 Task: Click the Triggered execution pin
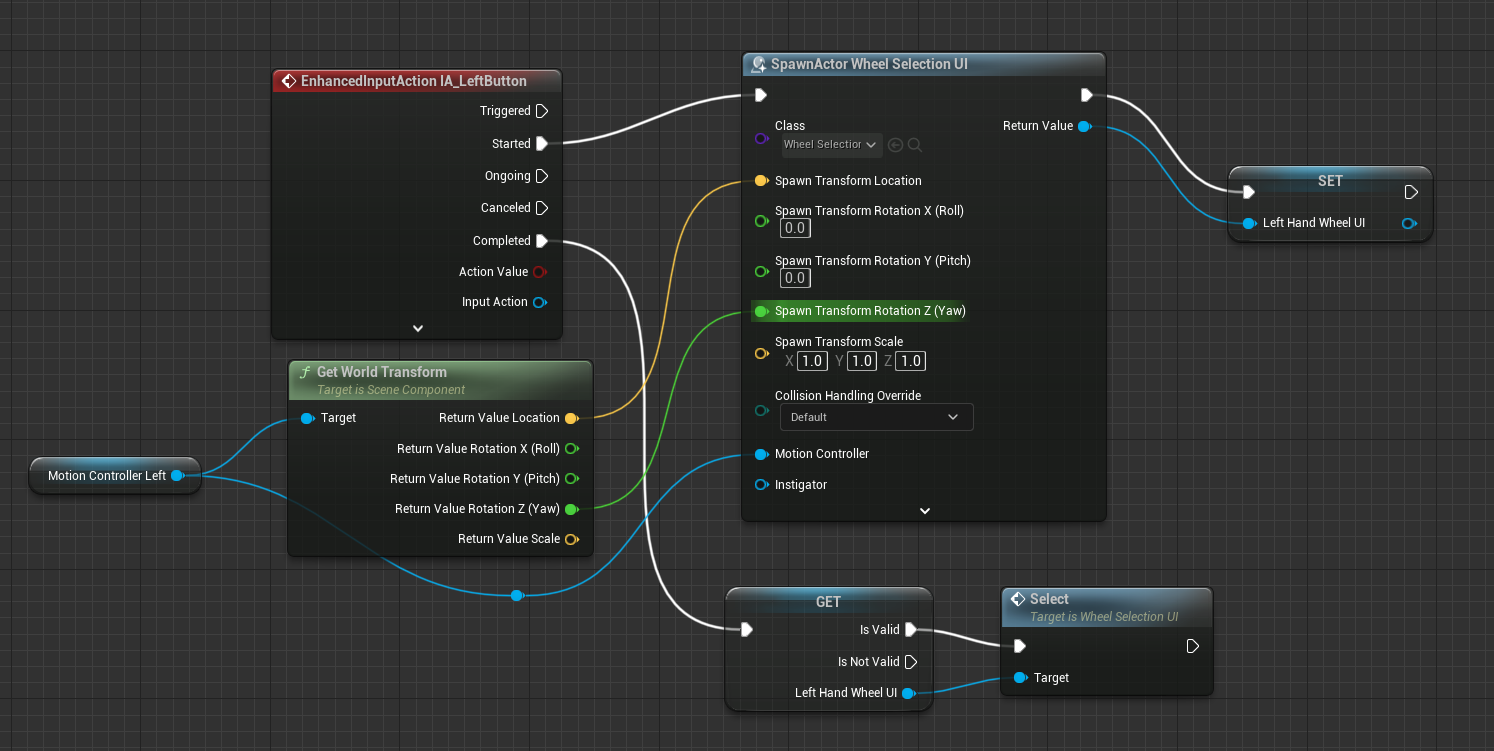click(541, 111)
